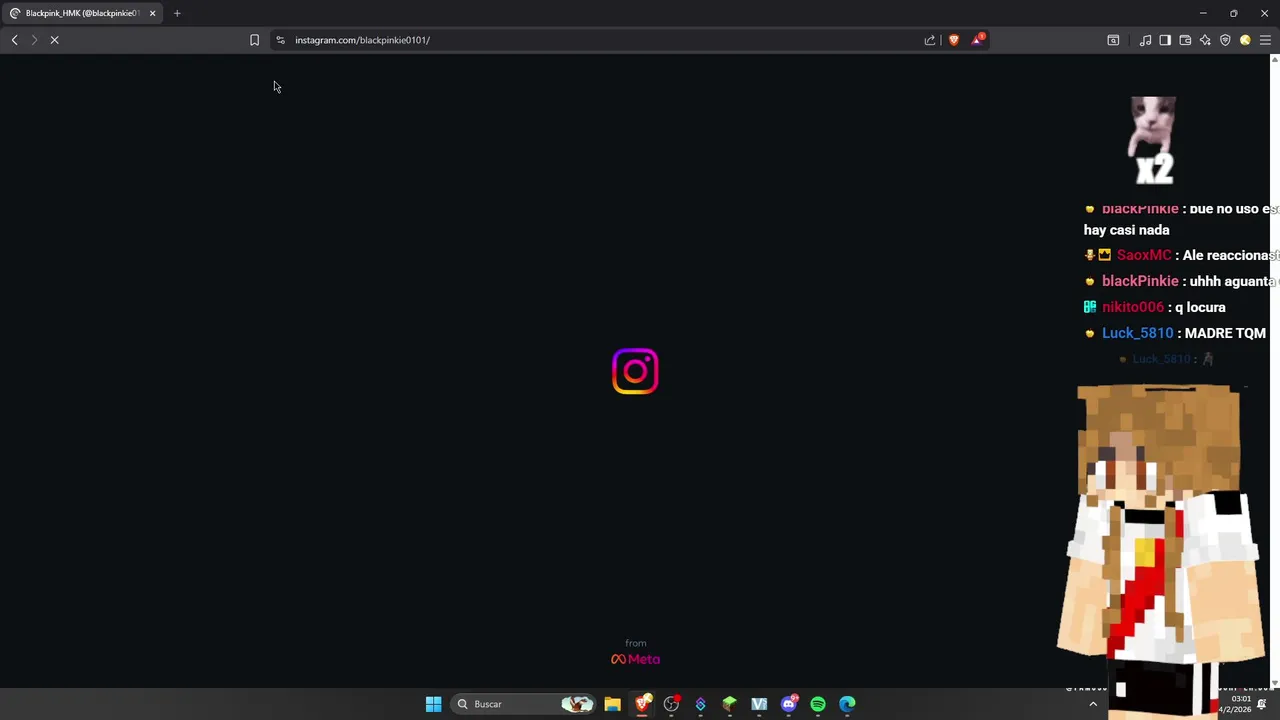
Task: Bookmark this Instagram page
Action: [x=254, y=40]
